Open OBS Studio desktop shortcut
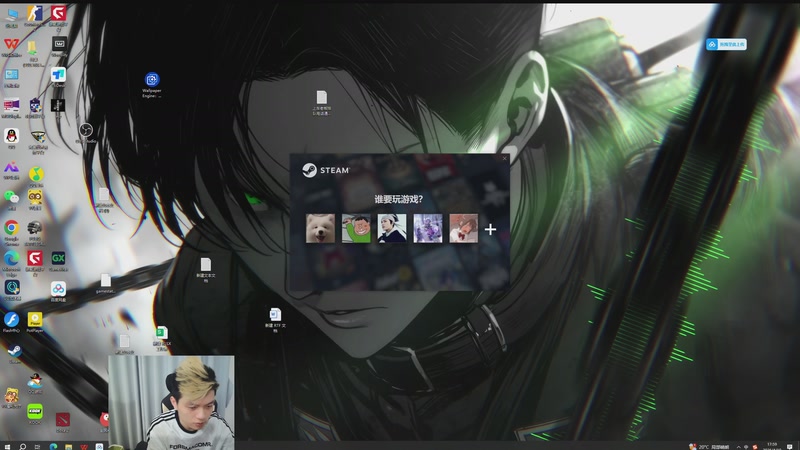800x450 pixels. point(86,133)
